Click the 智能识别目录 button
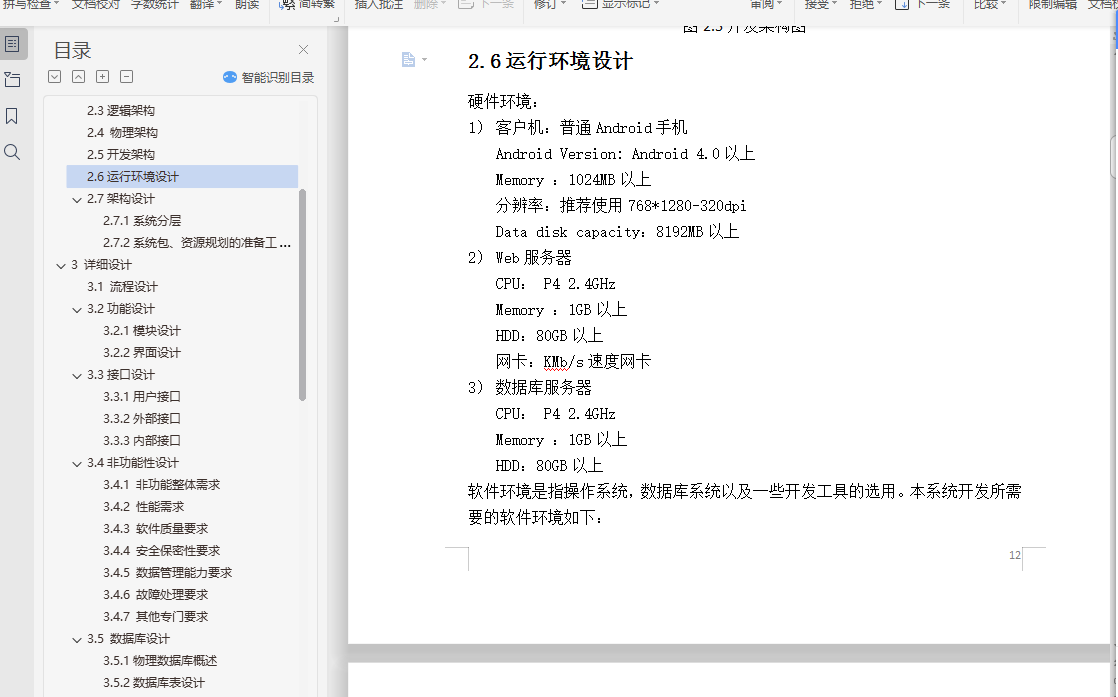The width and height of the screenshot is (1118, 697). [269, 78]
